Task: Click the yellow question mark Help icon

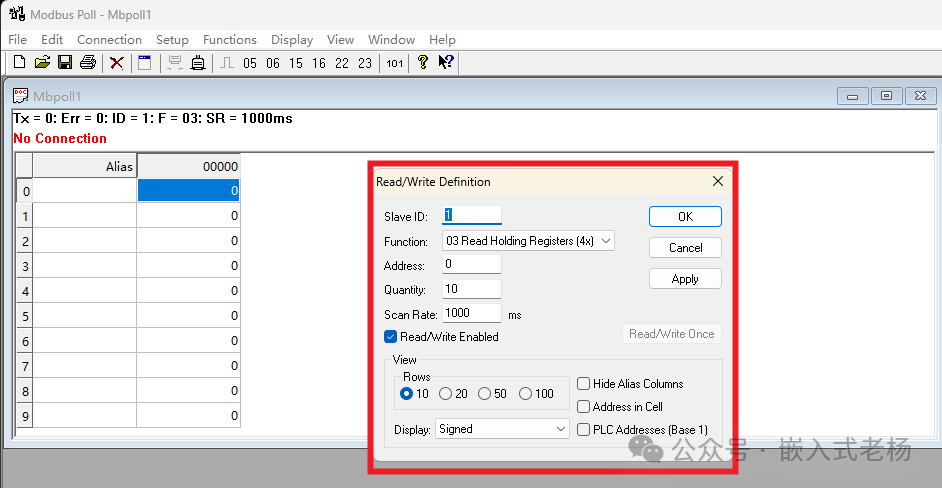Action: [x=422, y=63]
